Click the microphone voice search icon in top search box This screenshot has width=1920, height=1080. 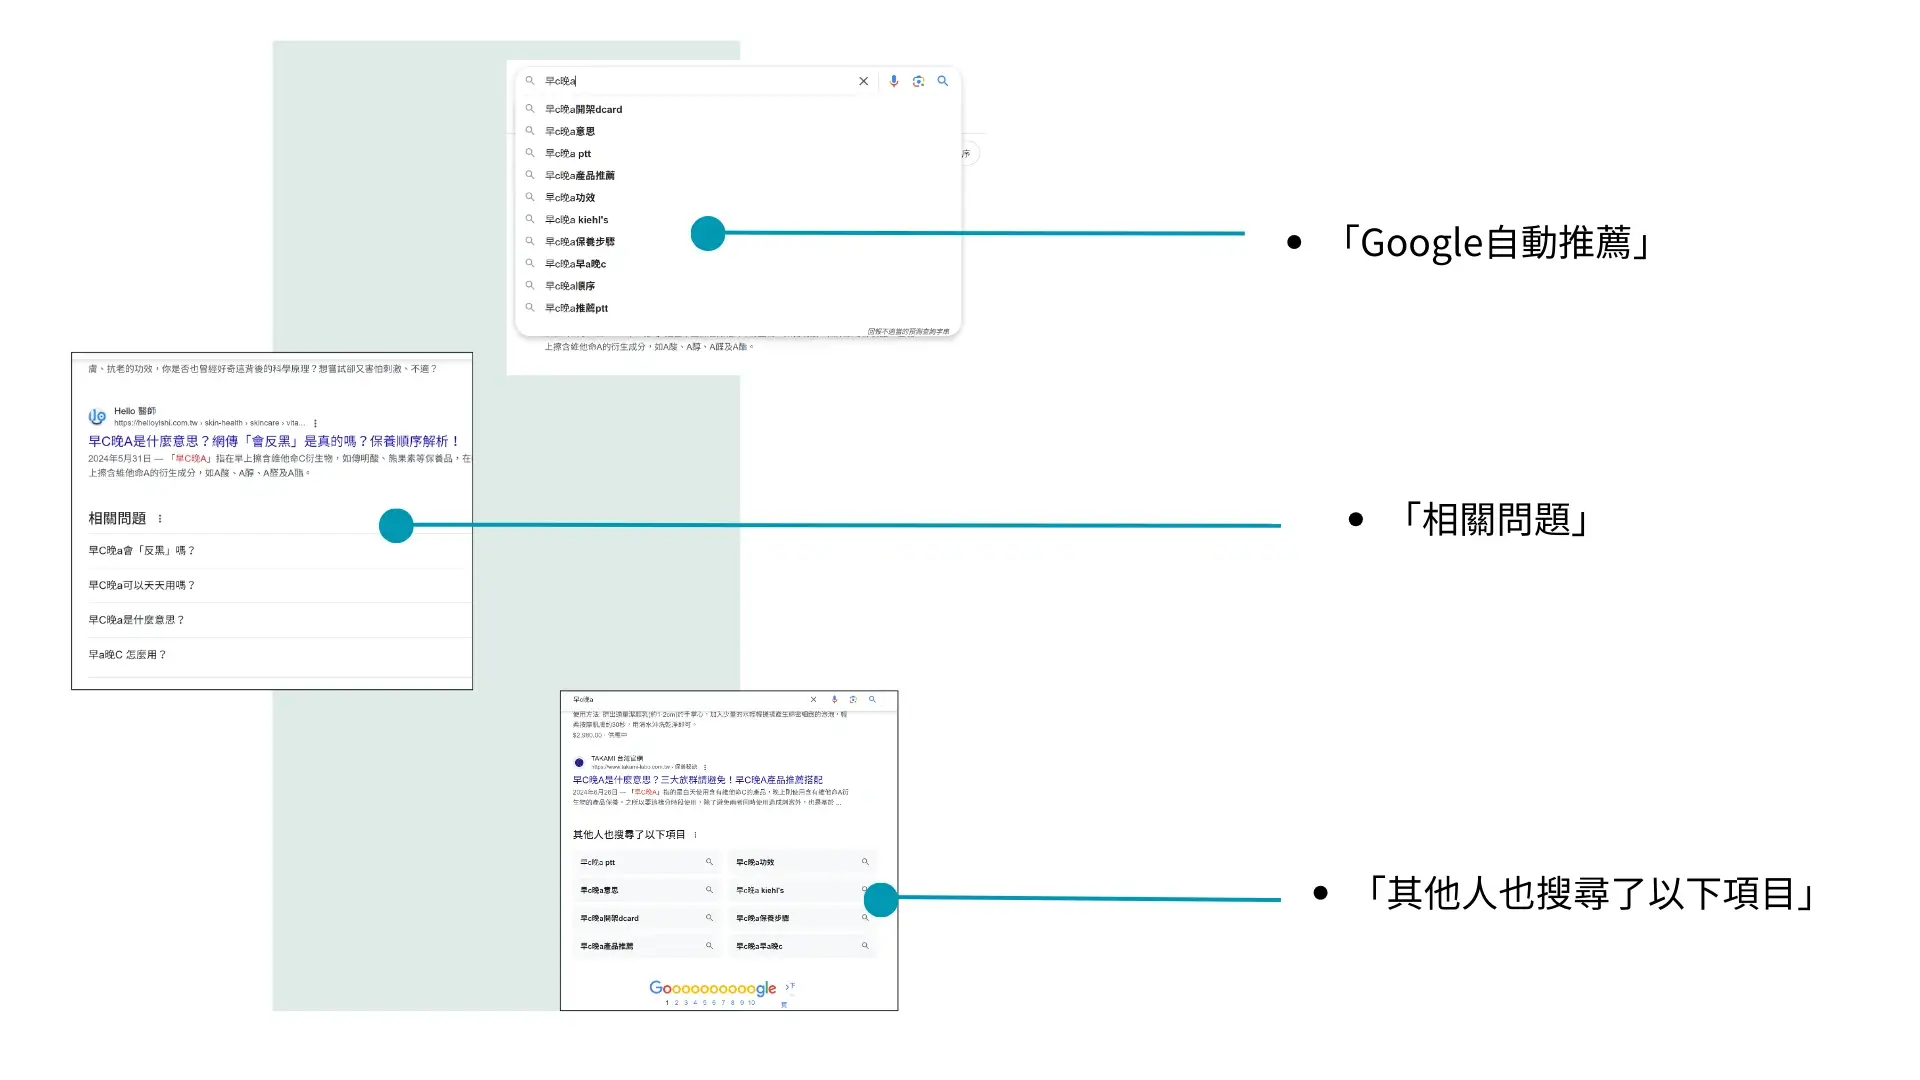[x=894, y=81]
